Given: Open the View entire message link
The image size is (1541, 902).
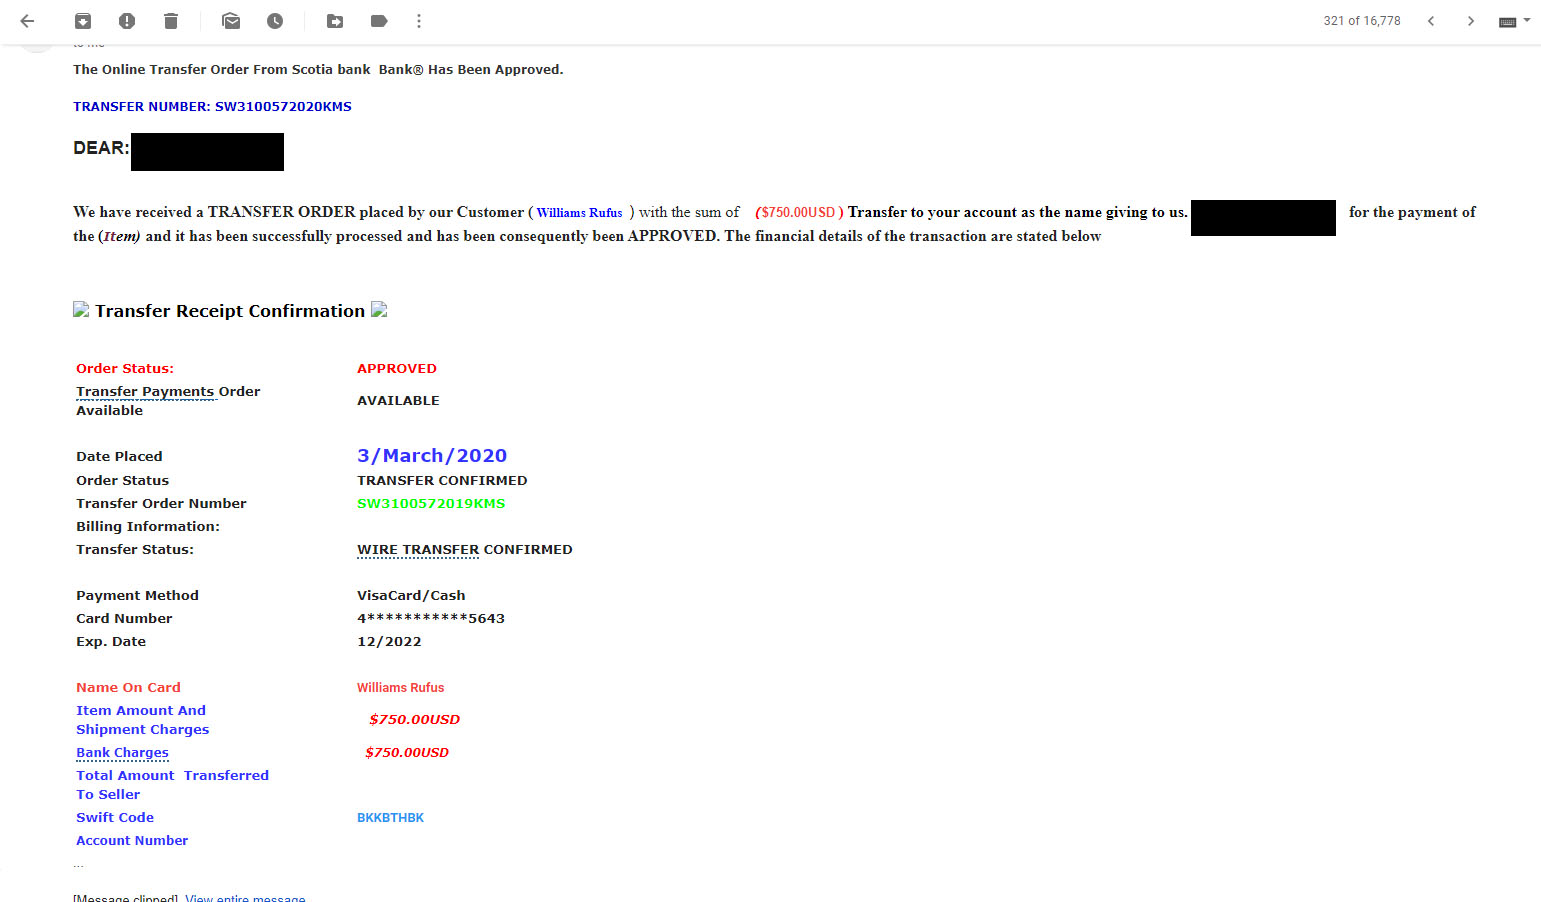Looking at the screenshot, I should click(x=245, y=898).
